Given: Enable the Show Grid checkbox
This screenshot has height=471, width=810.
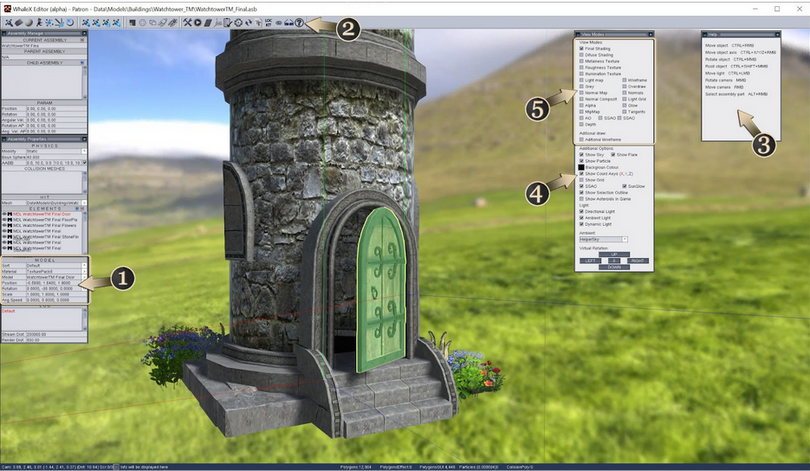Looking at the screenshot, I should pyautogui.click(x=581, y=180).
